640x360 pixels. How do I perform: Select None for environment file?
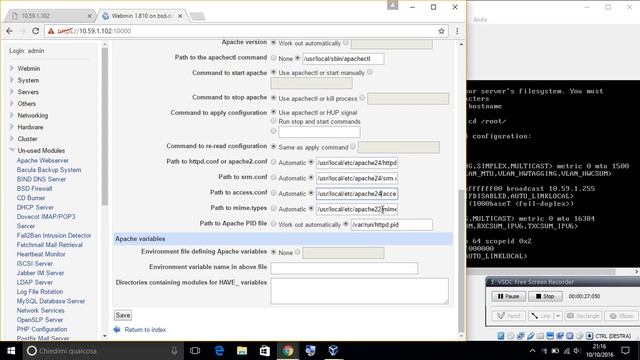tap(274, 252)
